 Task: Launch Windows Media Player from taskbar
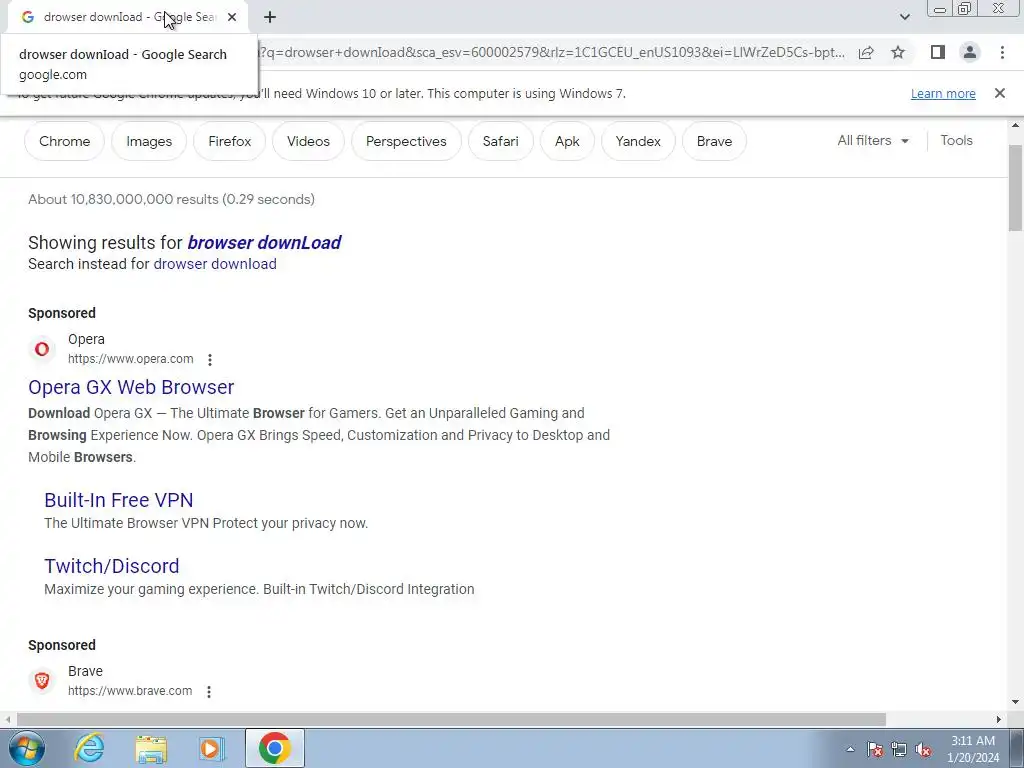coord(211,749)
